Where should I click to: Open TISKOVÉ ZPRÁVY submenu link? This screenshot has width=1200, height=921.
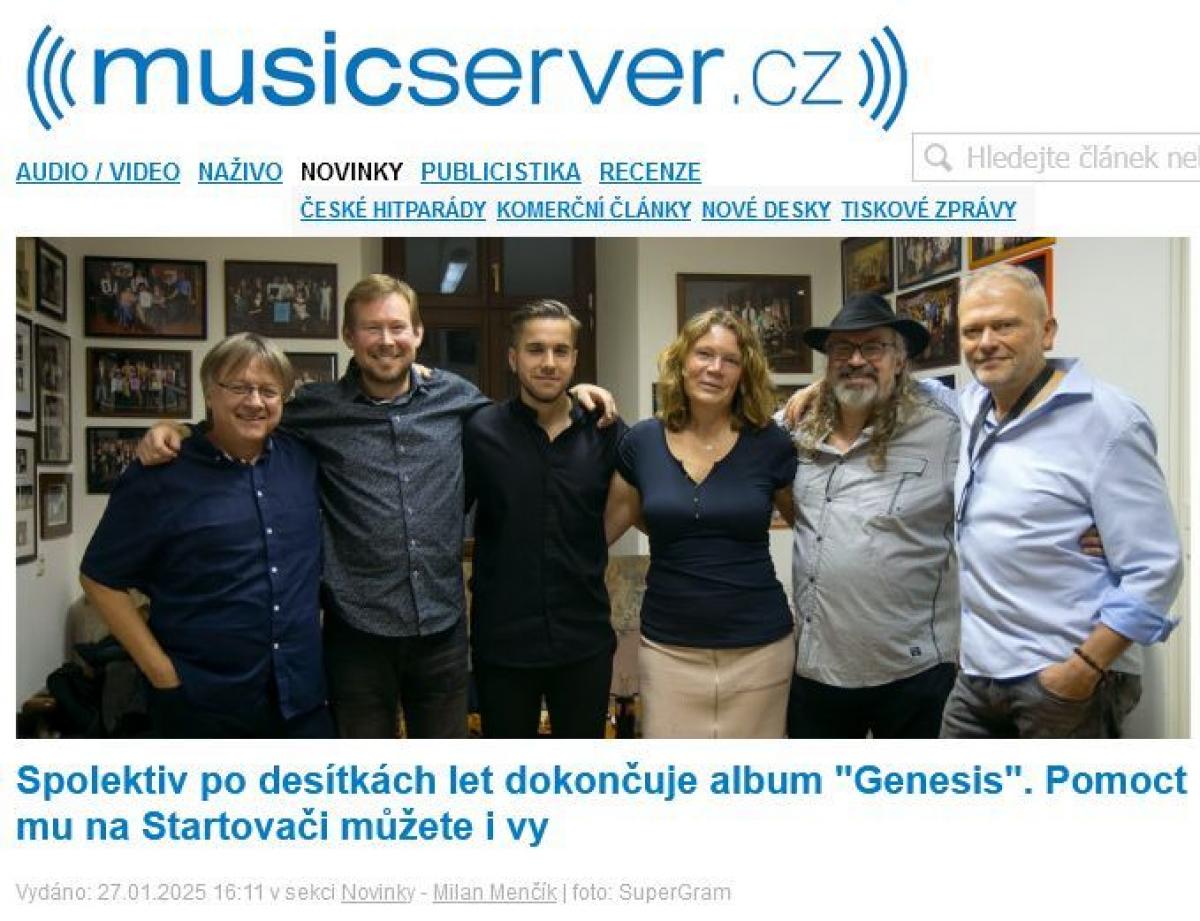pos(928,210)
